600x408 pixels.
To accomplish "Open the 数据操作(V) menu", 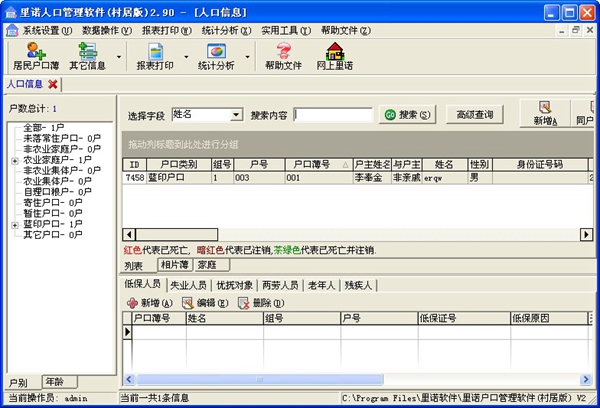I will pyautogui.click(x=107, y=30).
